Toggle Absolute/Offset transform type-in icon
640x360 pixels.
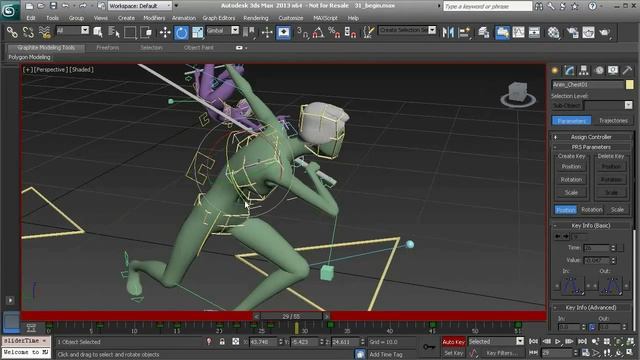[x=236, y=342]
